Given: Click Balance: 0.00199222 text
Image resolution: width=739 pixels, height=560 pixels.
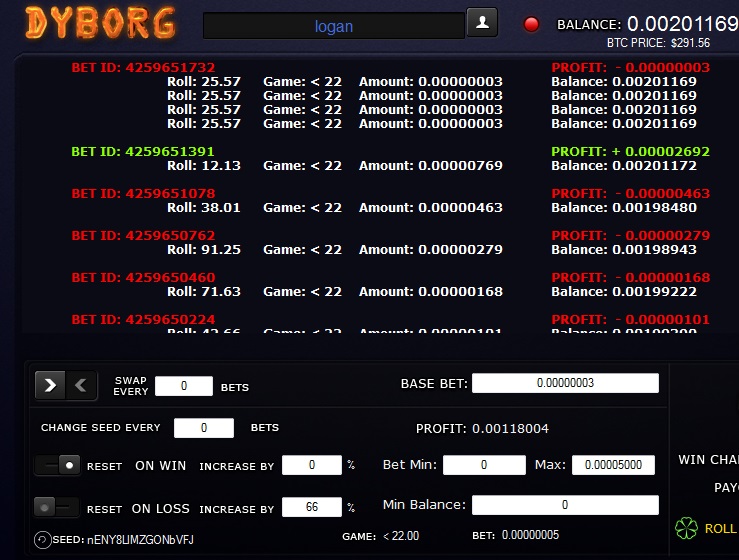Looking at the screenshot, I should click(624, 291).
